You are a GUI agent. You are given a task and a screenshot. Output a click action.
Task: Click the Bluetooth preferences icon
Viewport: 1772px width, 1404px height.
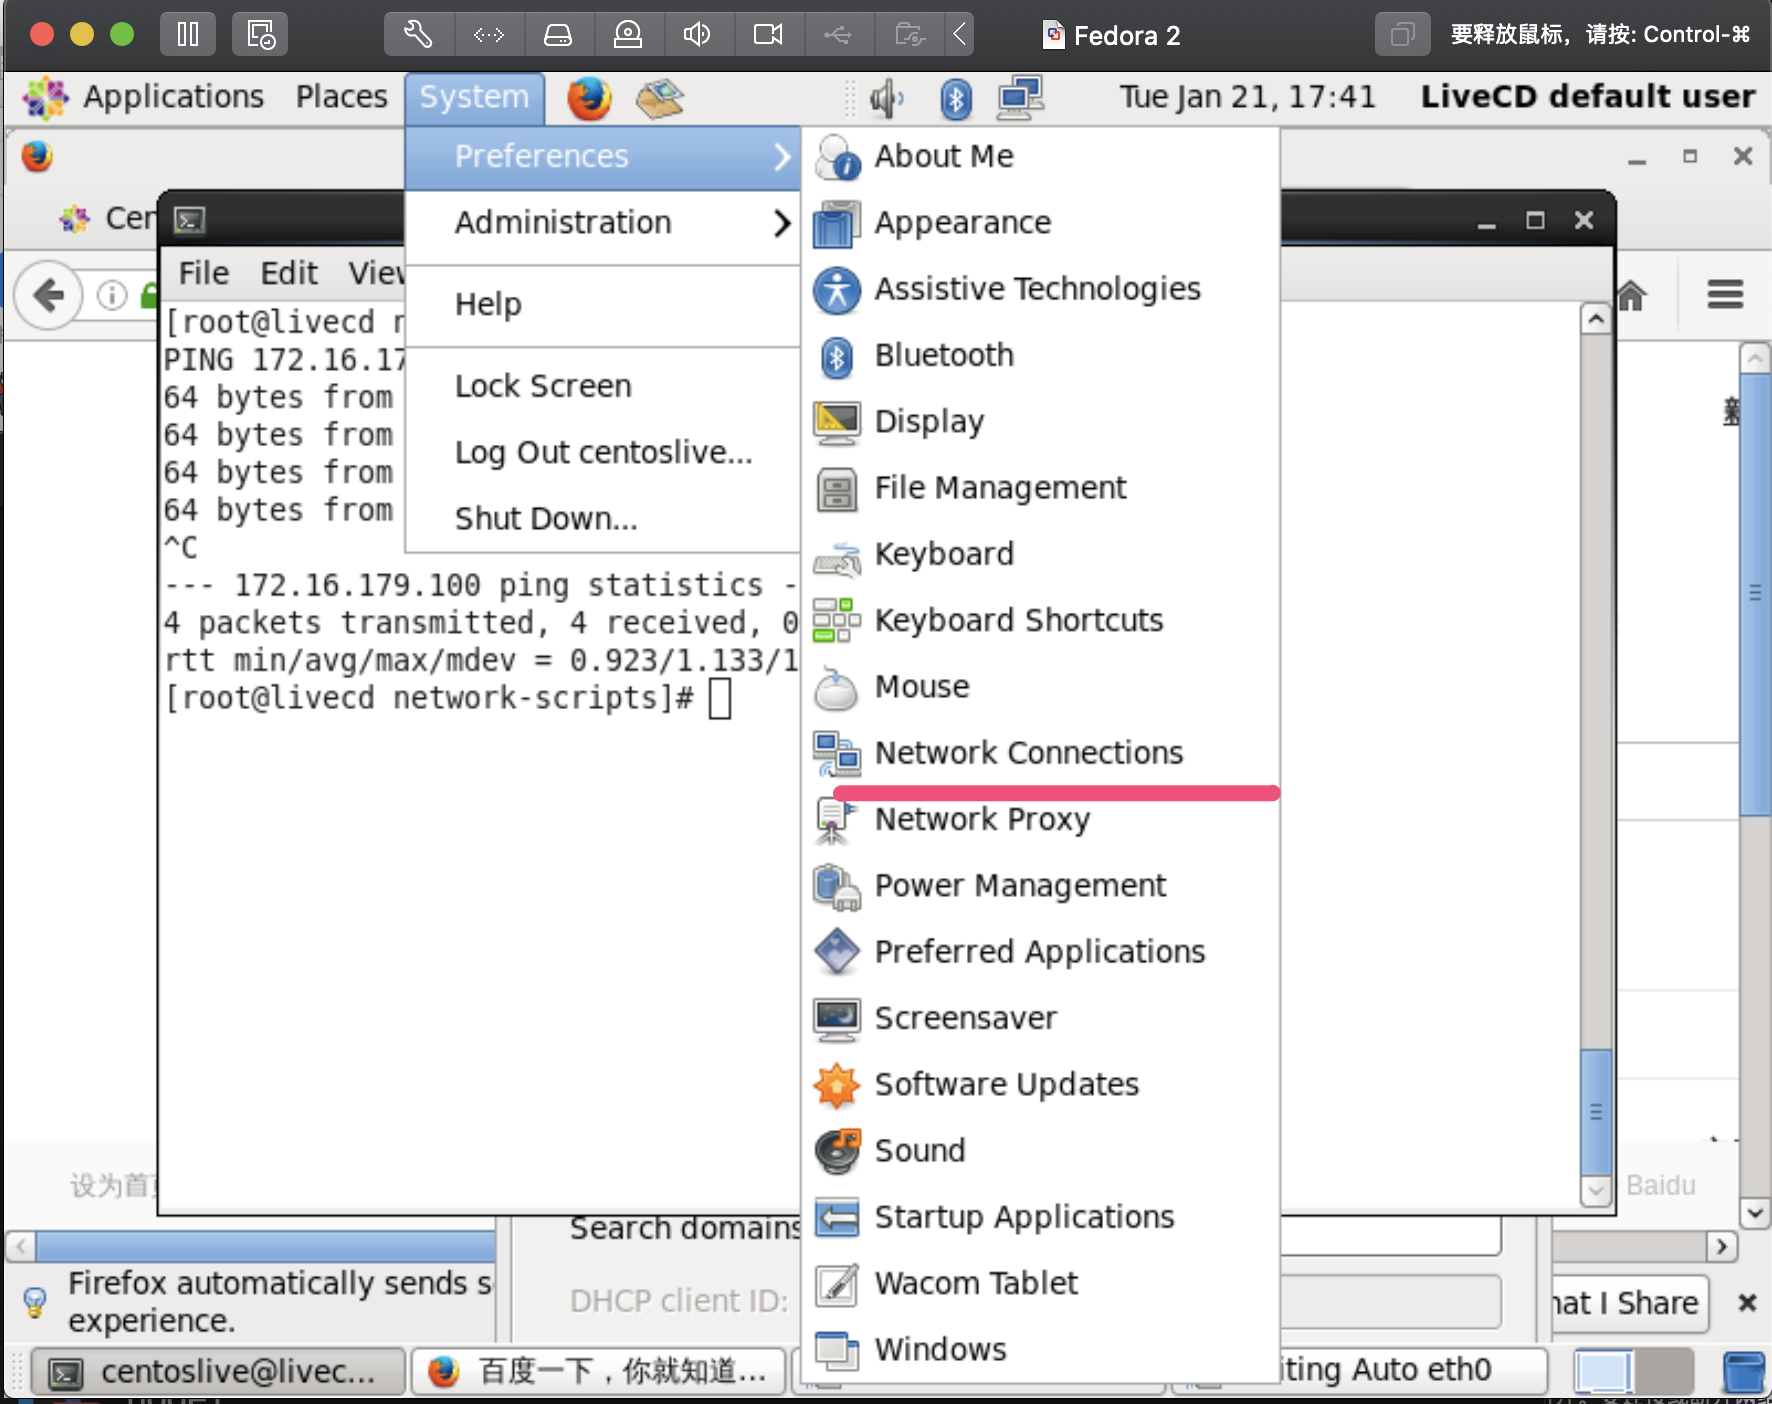point(837,356)
